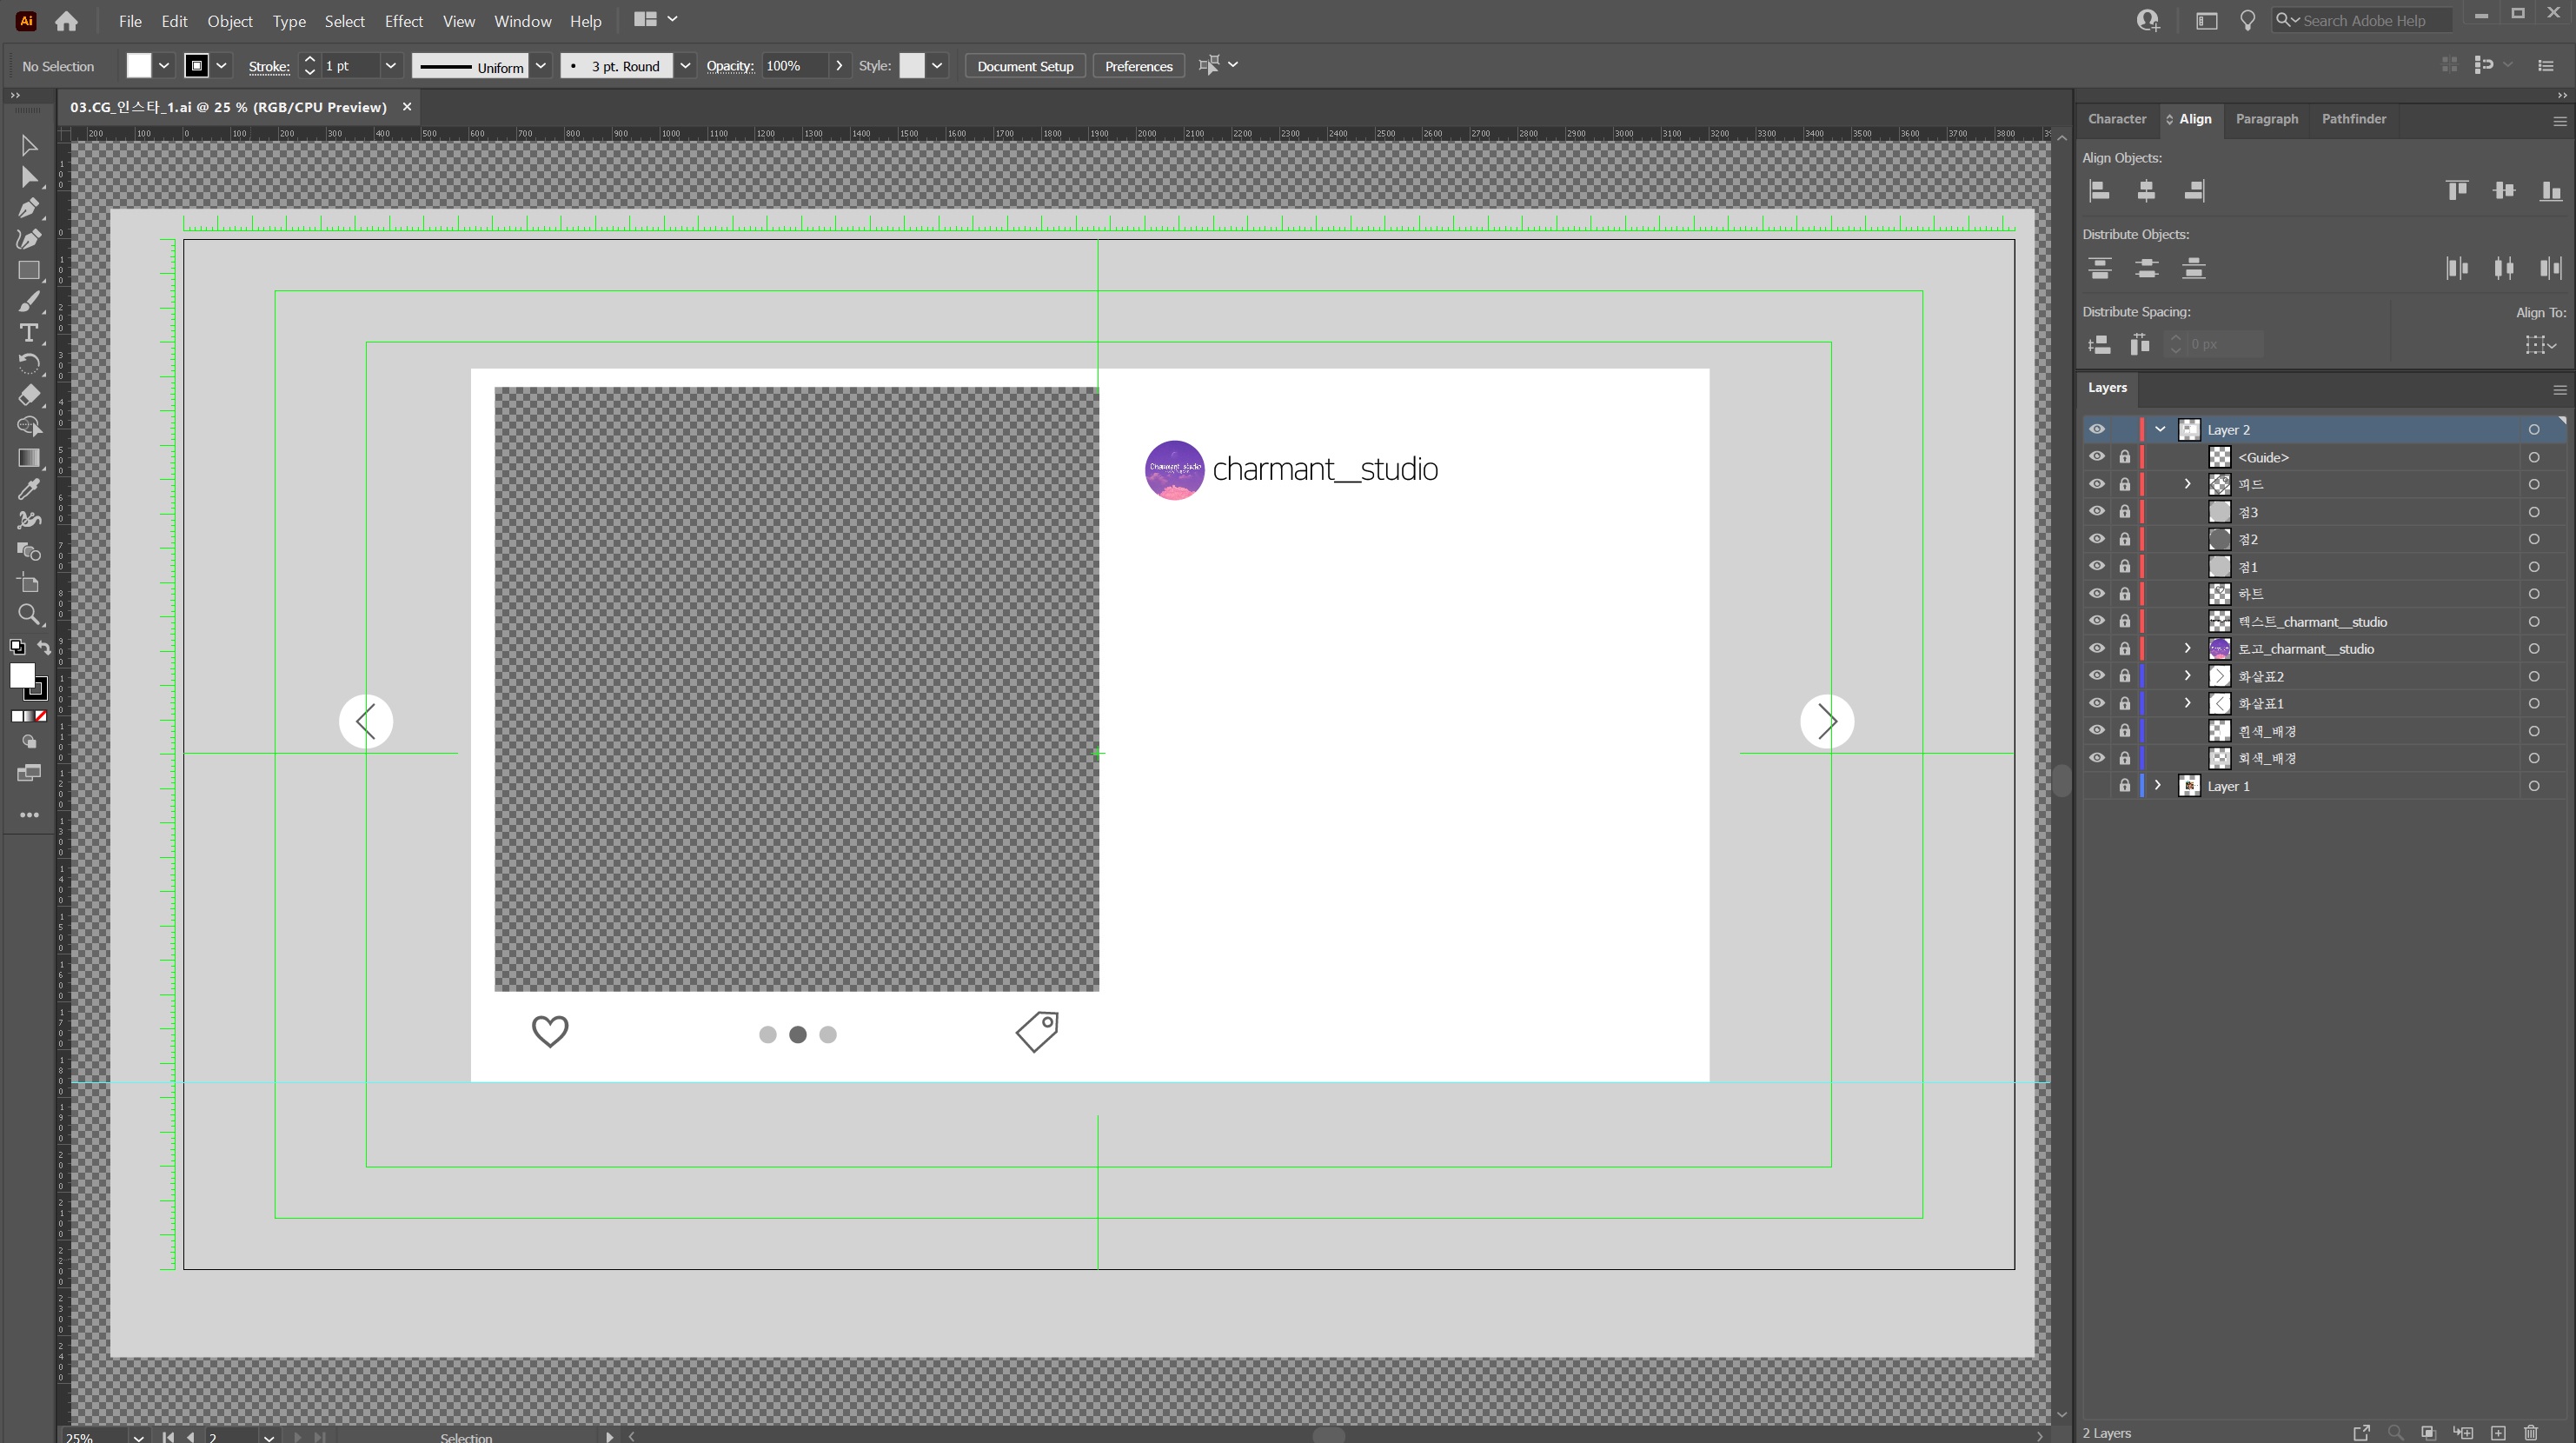Open the Preferences button
2576x1443 pixels.
[1138, 66]
